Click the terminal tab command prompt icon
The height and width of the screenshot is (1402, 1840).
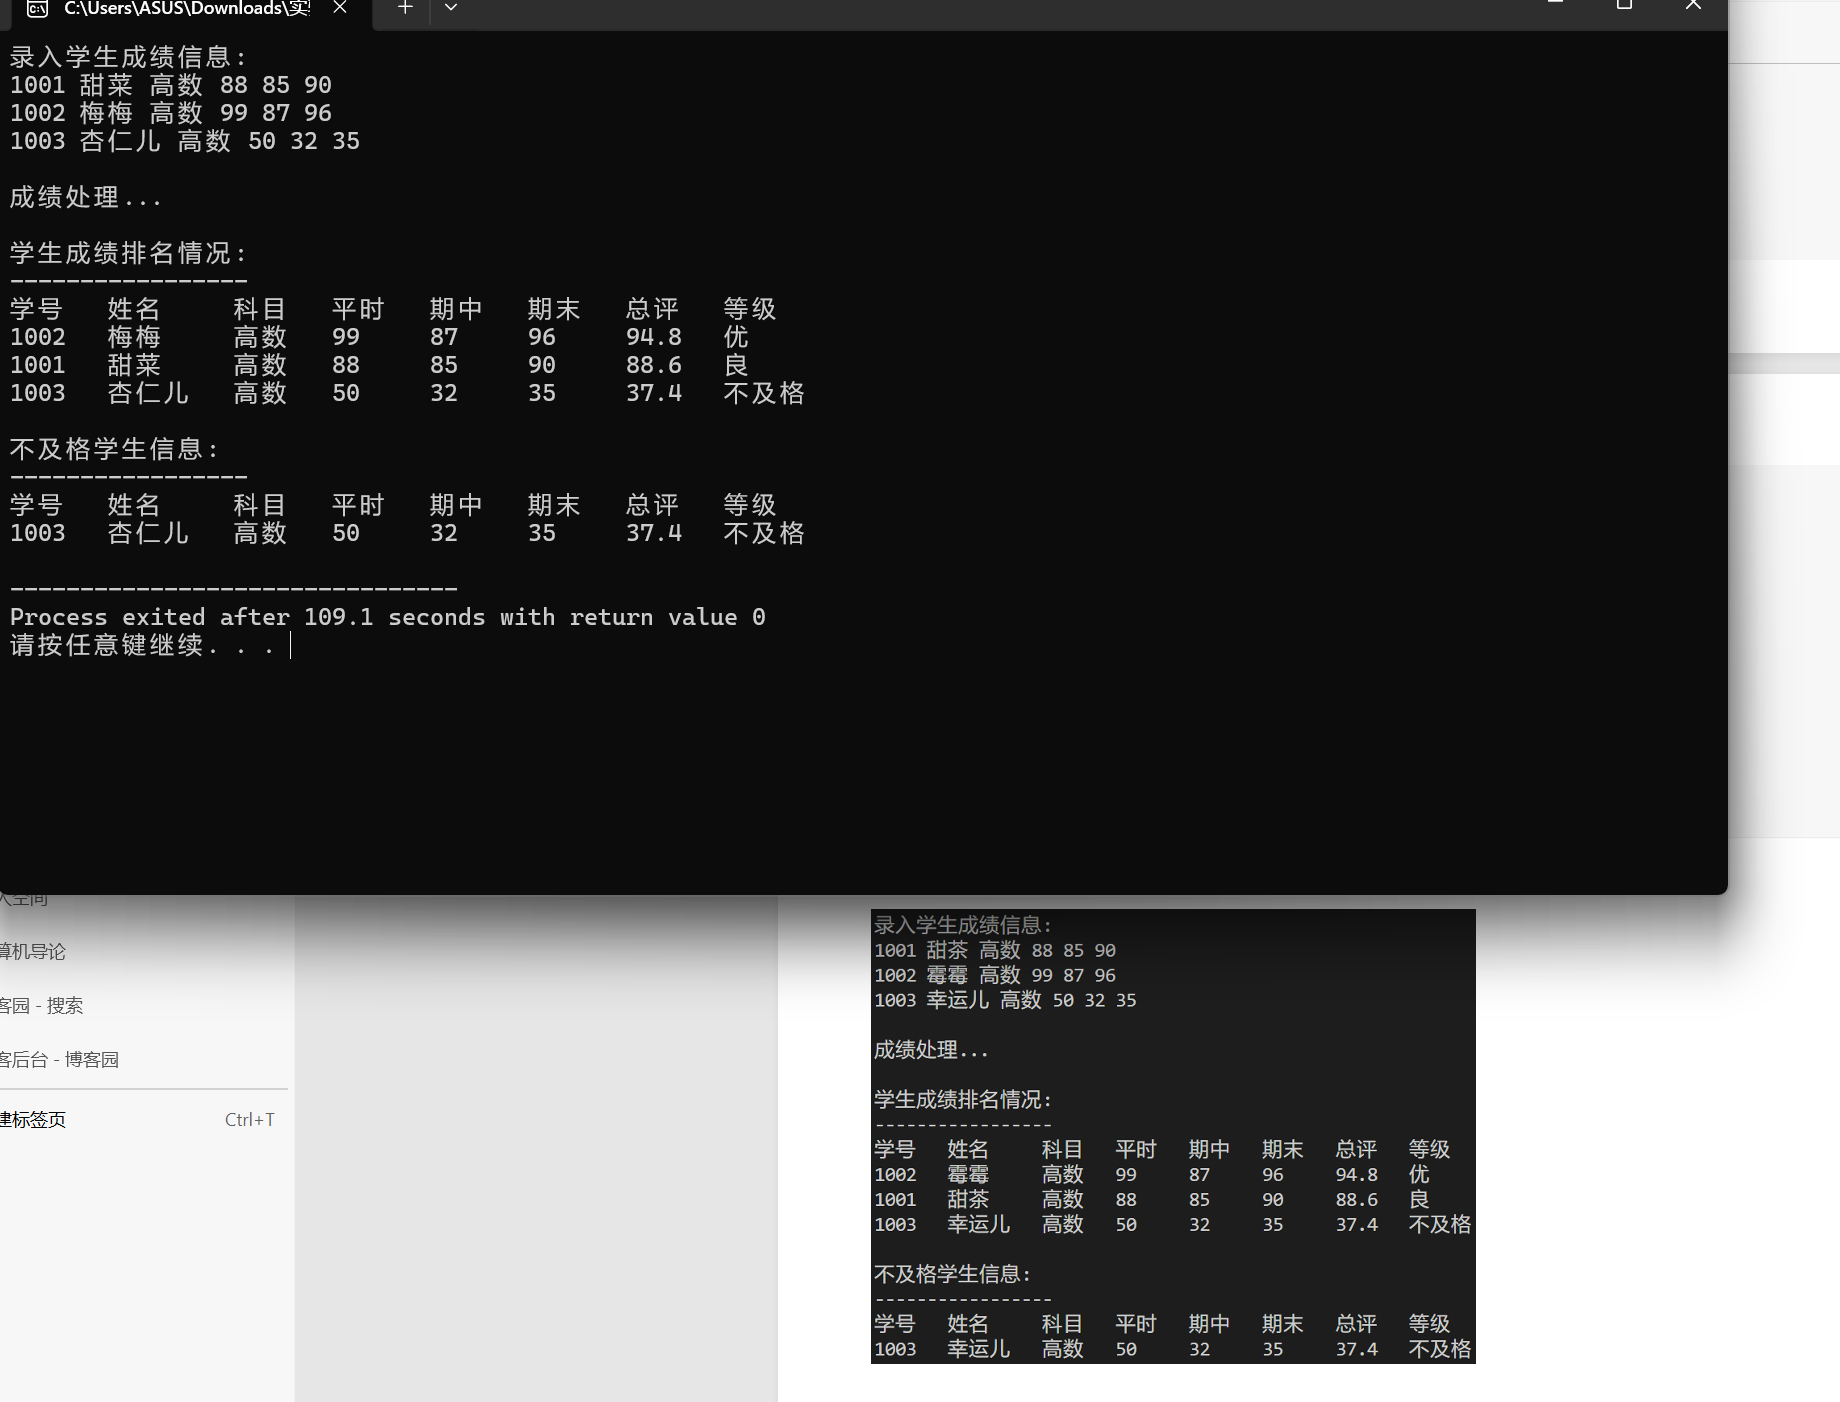(x=37, y=9)
